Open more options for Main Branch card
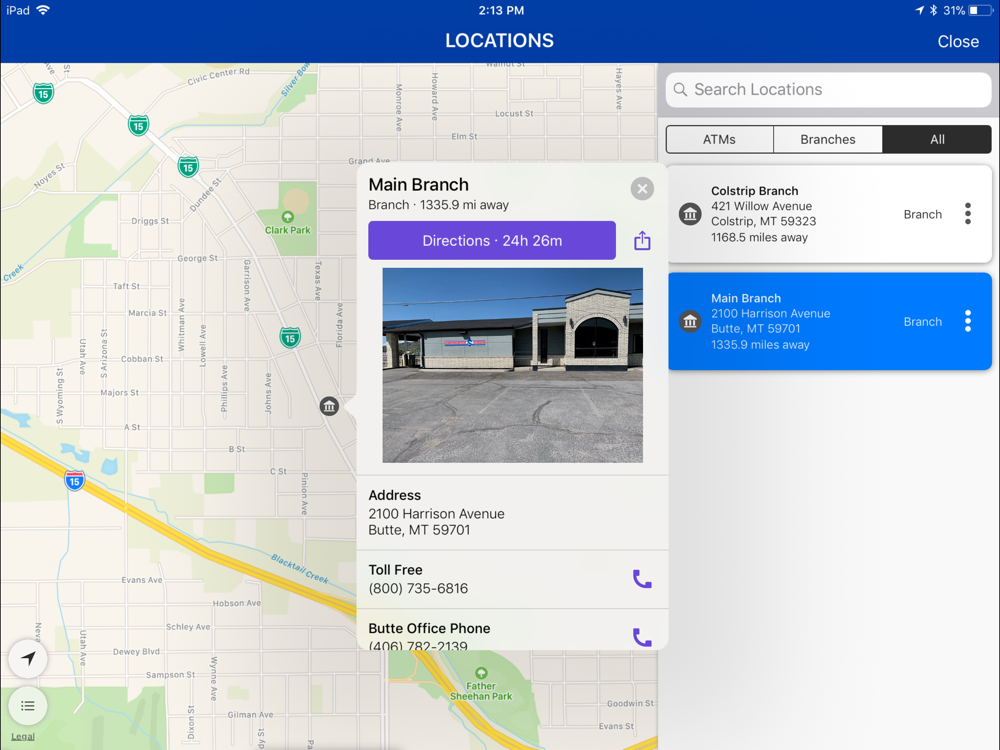 tap(967, 321)
